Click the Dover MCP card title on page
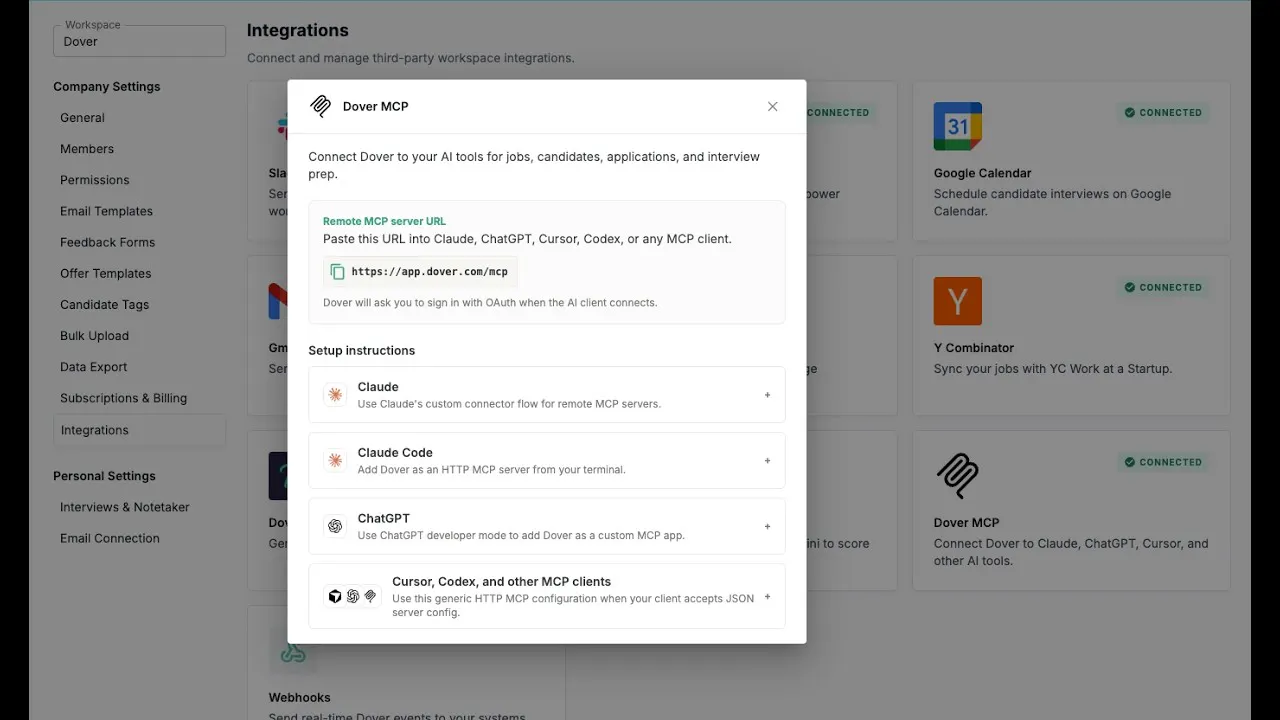This screenshot has height=720, width=1280. pyautogui.click(x=966, y=523)
